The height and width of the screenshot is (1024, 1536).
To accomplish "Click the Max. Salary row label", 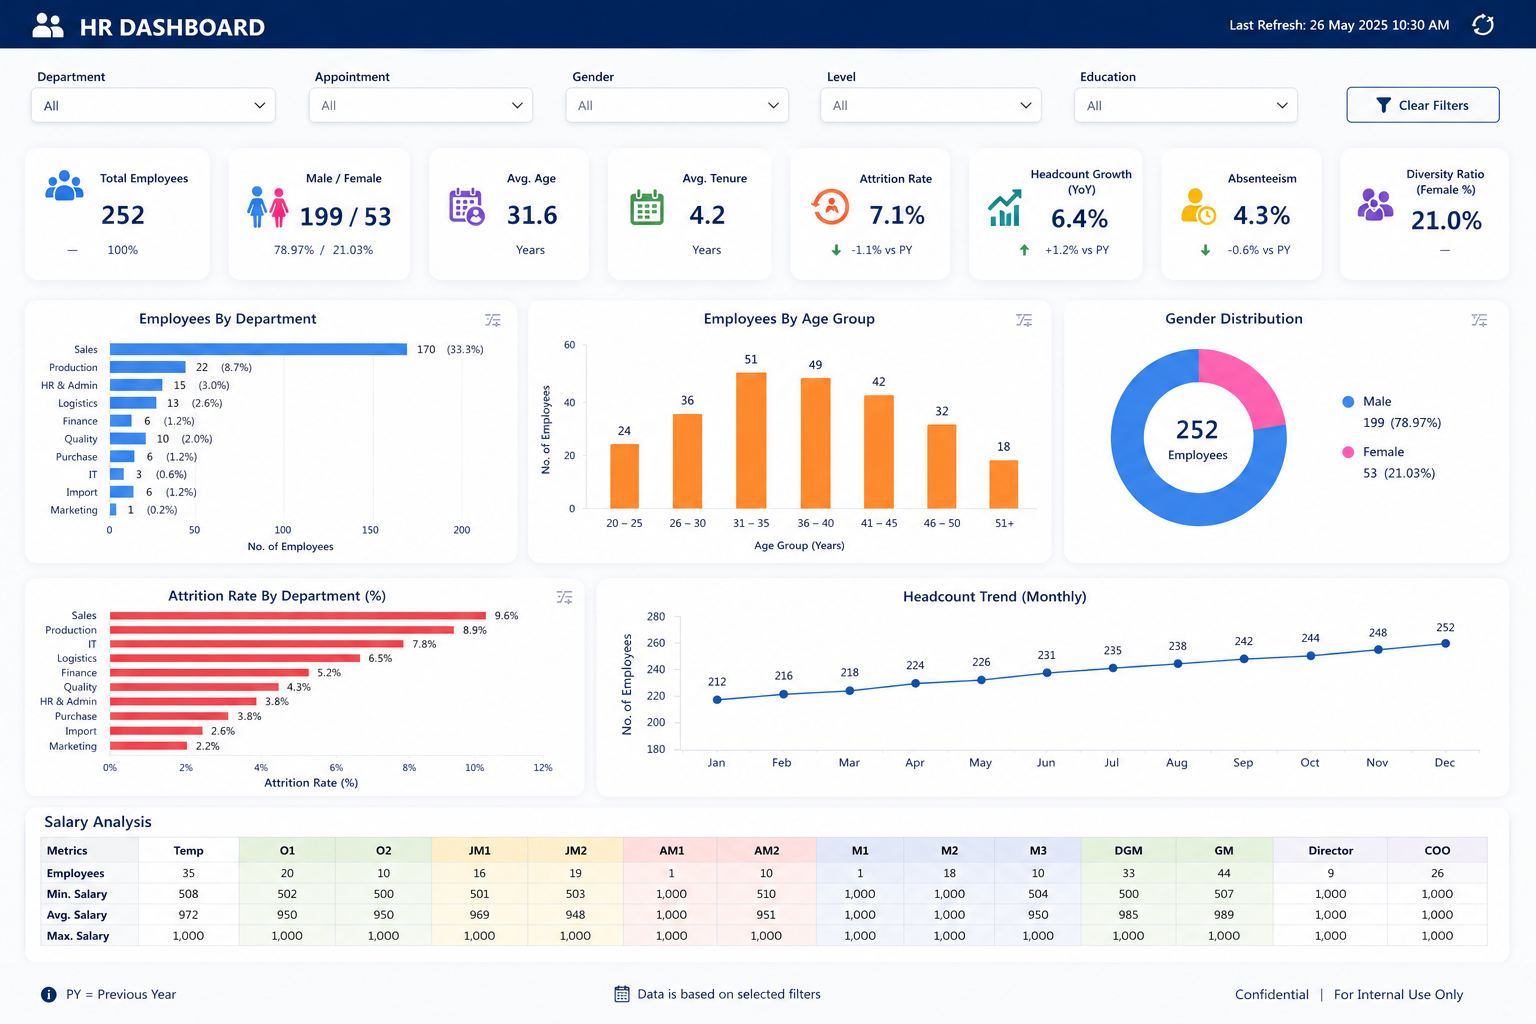I will click(78, 936).
